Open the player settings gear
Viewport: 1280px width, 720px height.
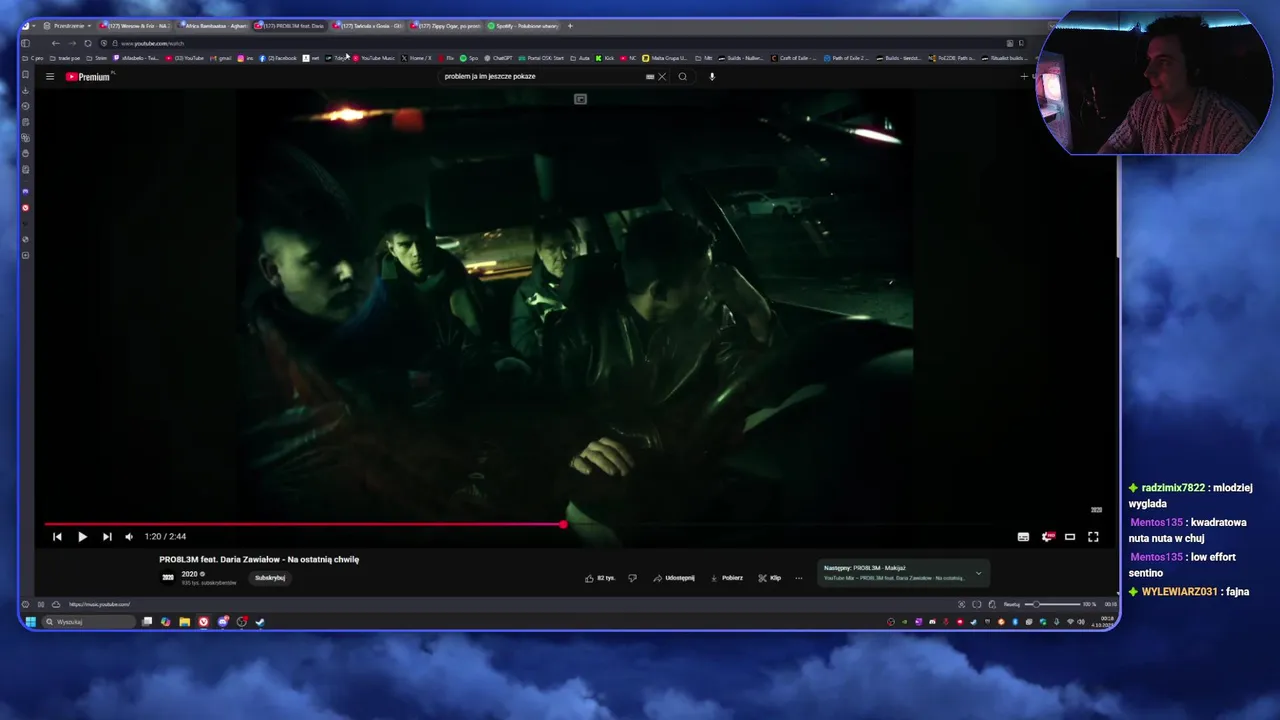(1047, 537)
